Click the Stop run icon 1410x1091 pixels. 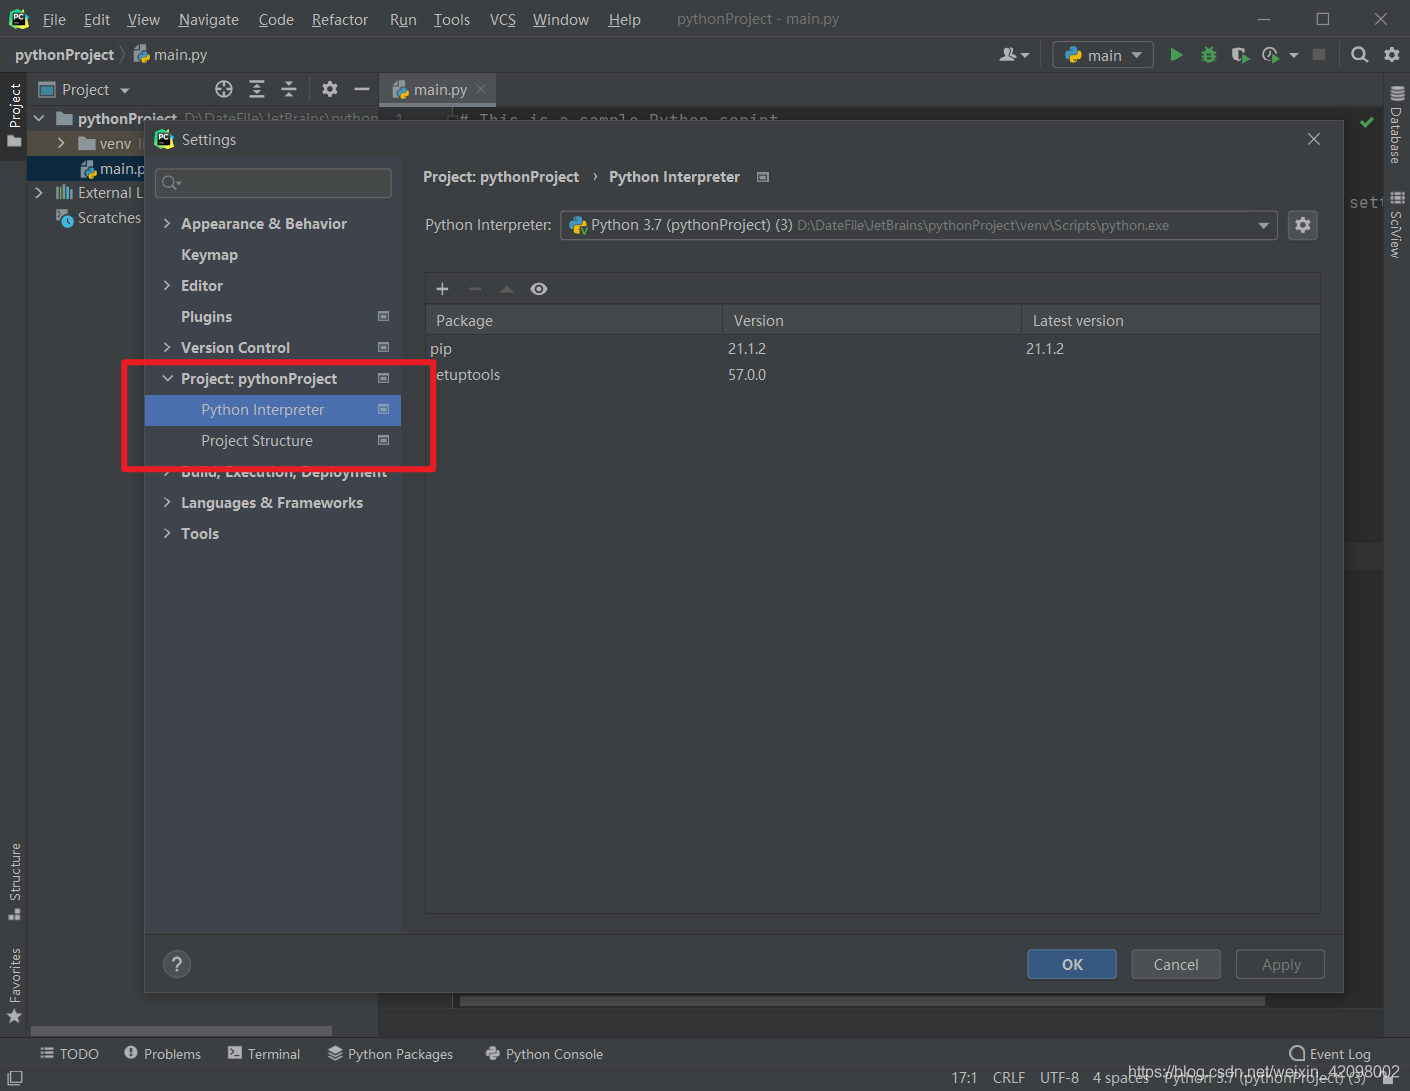pyautogui.click(x=1319, y=55)
